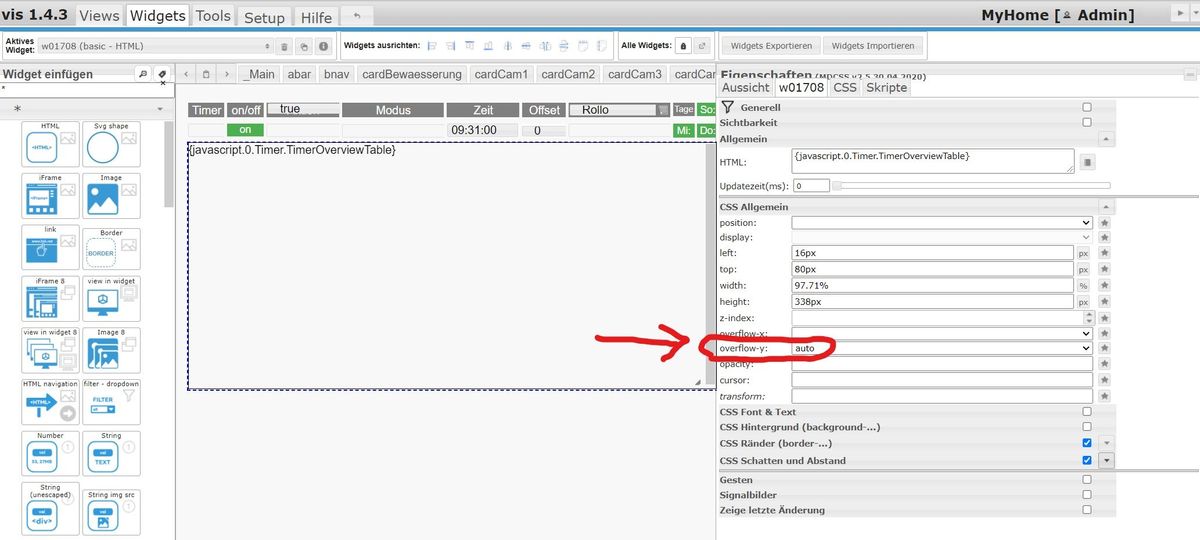1200x540 pixels.
Task: Toggle the star beside the left field
Action: [1104, 253]
